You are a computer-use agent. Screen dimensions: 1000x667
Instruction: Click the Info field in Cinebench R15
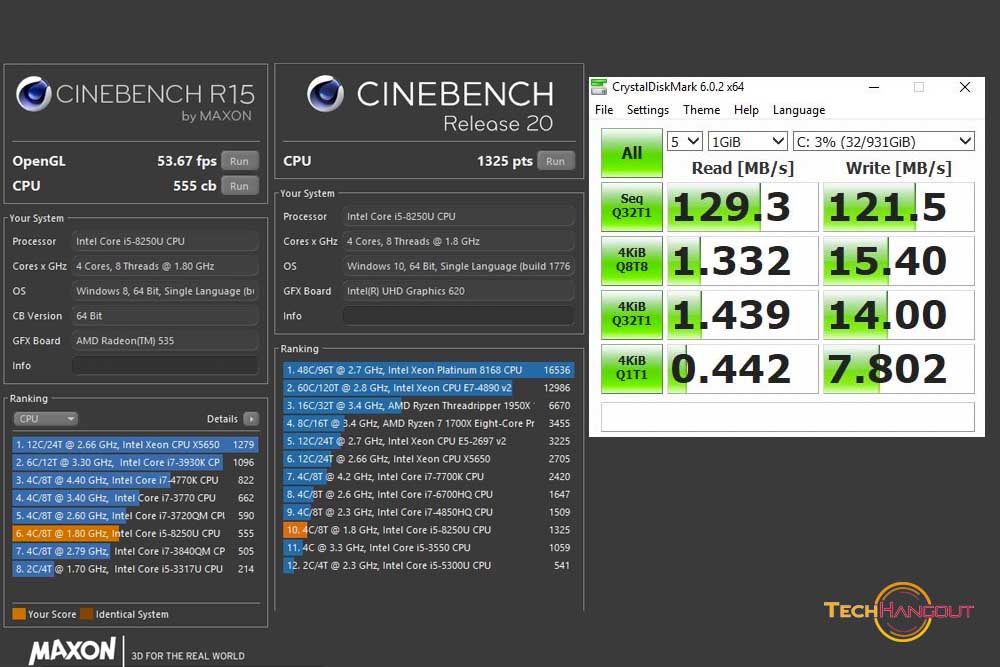pyautogui.click(x=165, y=365)
